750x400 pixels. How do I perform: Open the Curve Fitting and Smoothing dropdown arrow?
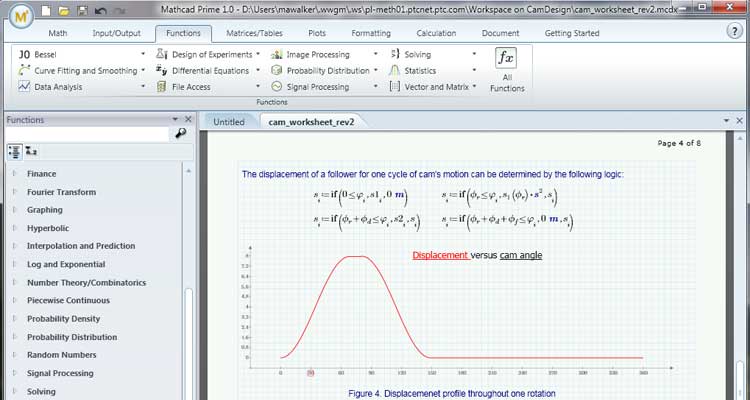tap(143, 70)
